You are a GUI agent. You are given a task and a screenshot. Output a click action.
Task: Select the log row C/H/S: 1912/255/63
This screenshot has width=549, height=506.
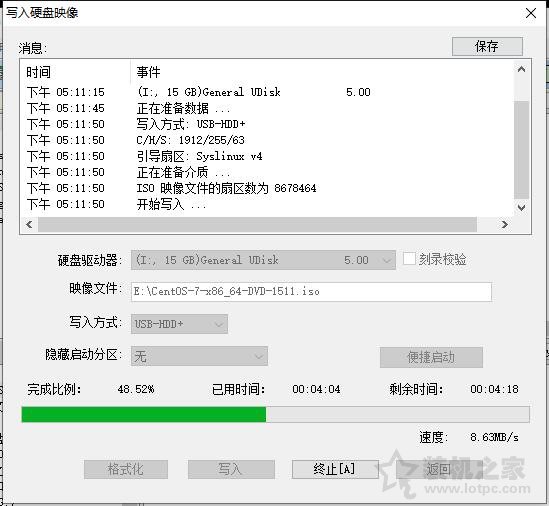pyautogui.click(x=266, y=140)
